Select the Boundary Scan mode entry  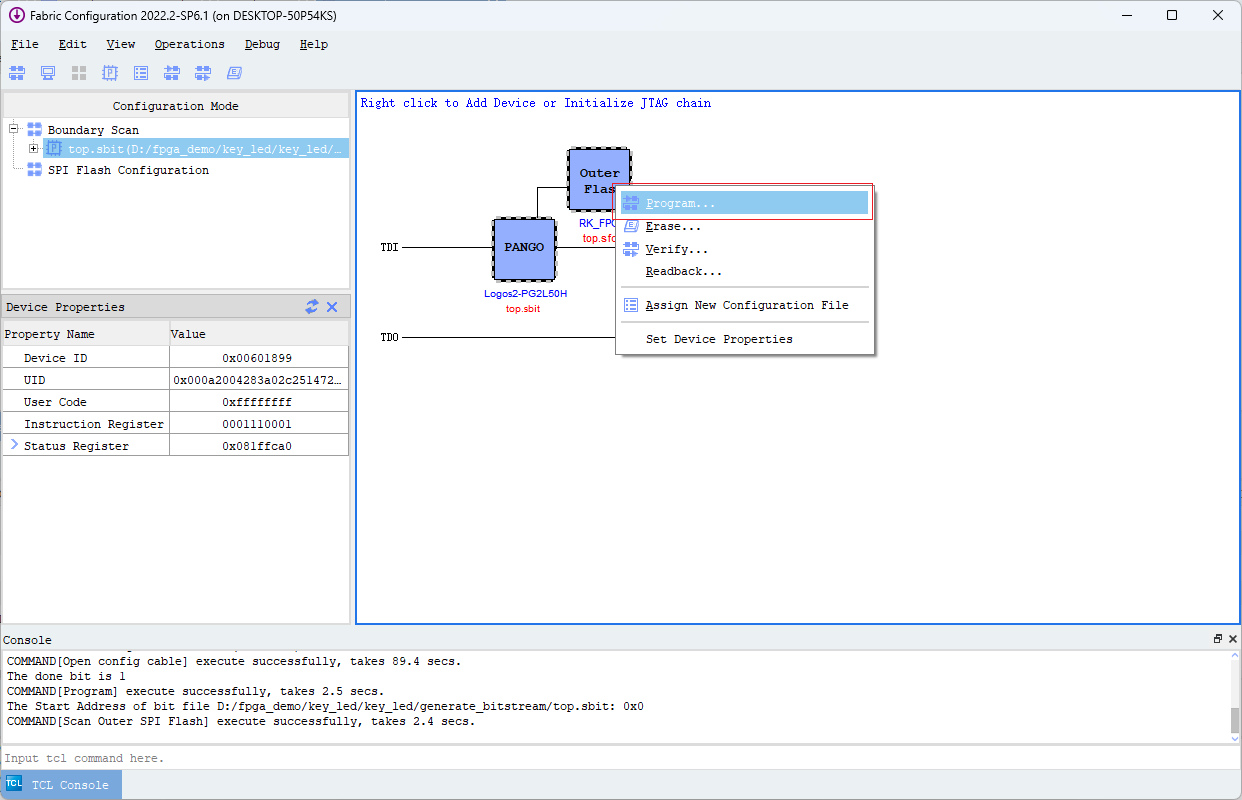click(x=93, y=129)
